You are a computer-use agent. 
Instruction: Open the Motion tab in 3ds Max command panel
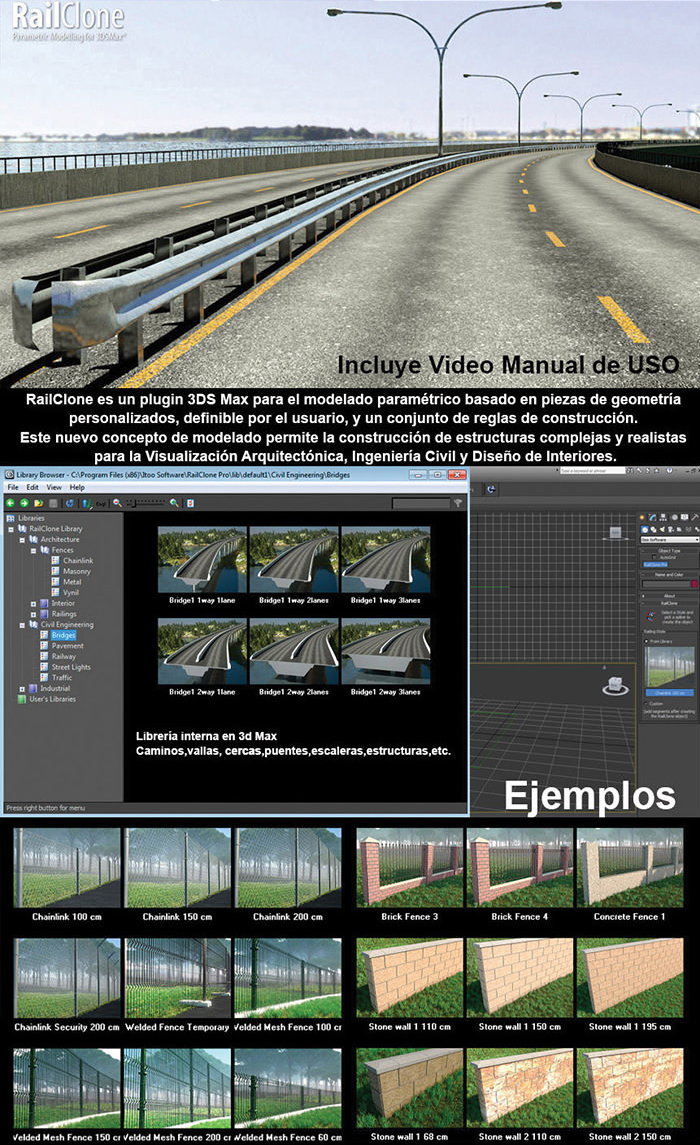click(674, 517)
